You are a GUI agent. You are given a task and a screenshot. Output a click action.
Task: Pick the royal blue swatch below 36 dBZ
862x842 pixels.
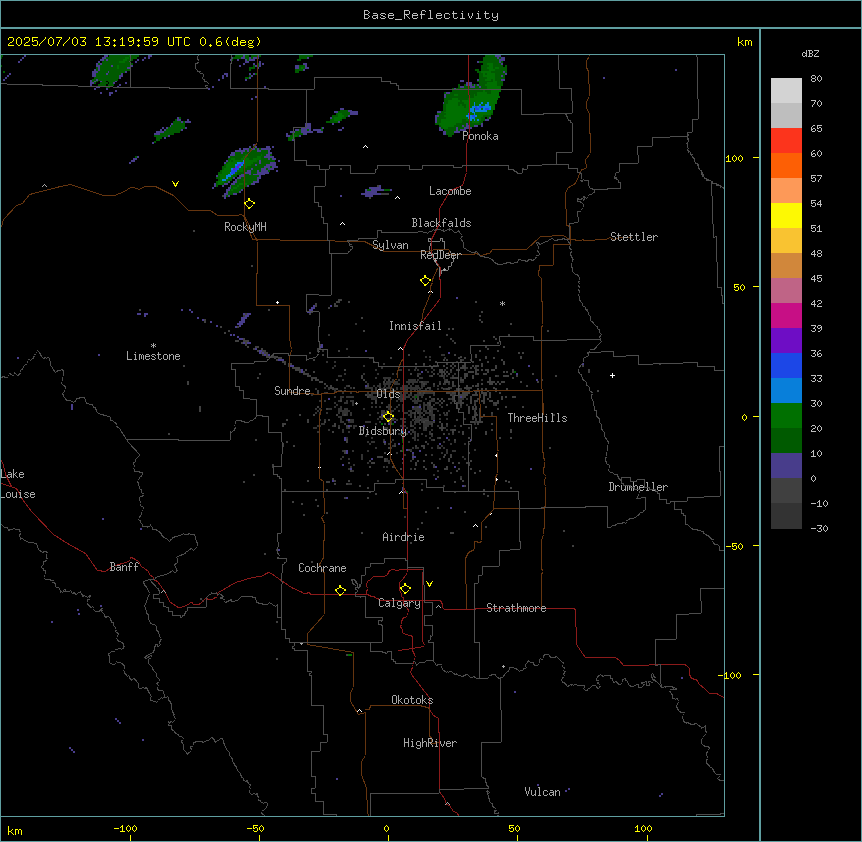[786, 365]
